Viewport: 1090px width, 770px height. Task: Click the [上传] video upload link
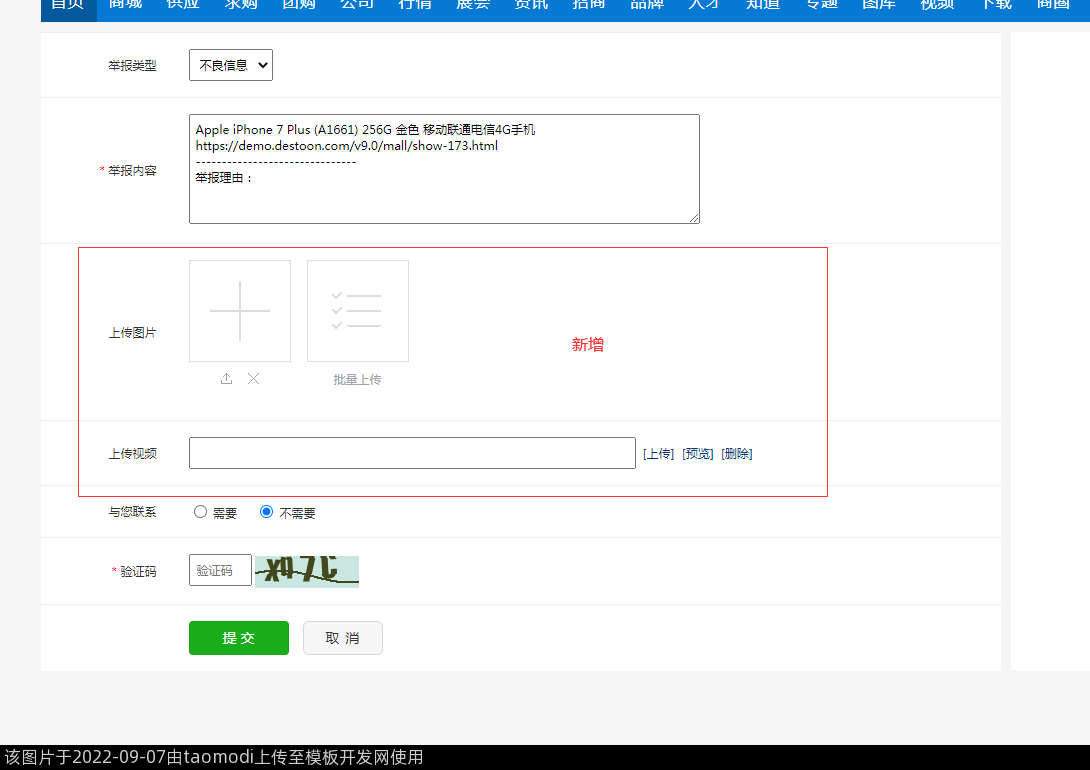point(658,454)
